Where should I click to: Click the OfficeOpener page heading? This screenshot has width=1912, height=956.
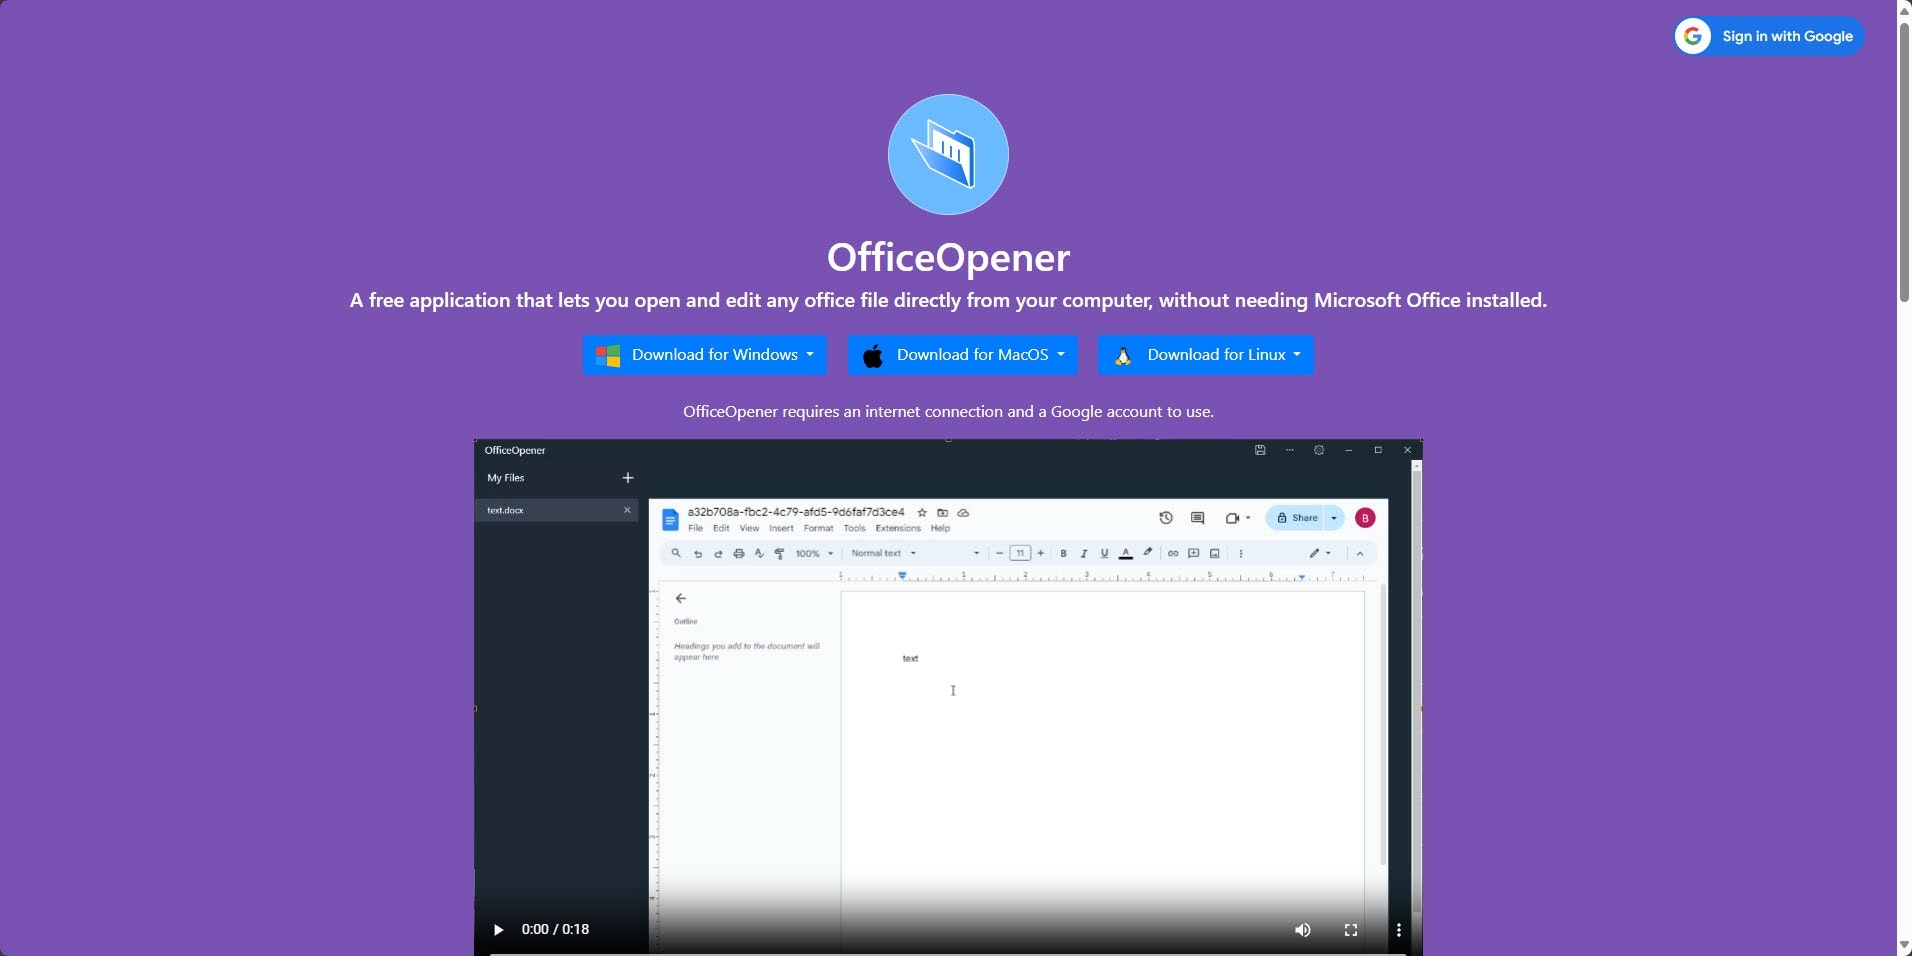pyautogui.click(x=948, y=258)
